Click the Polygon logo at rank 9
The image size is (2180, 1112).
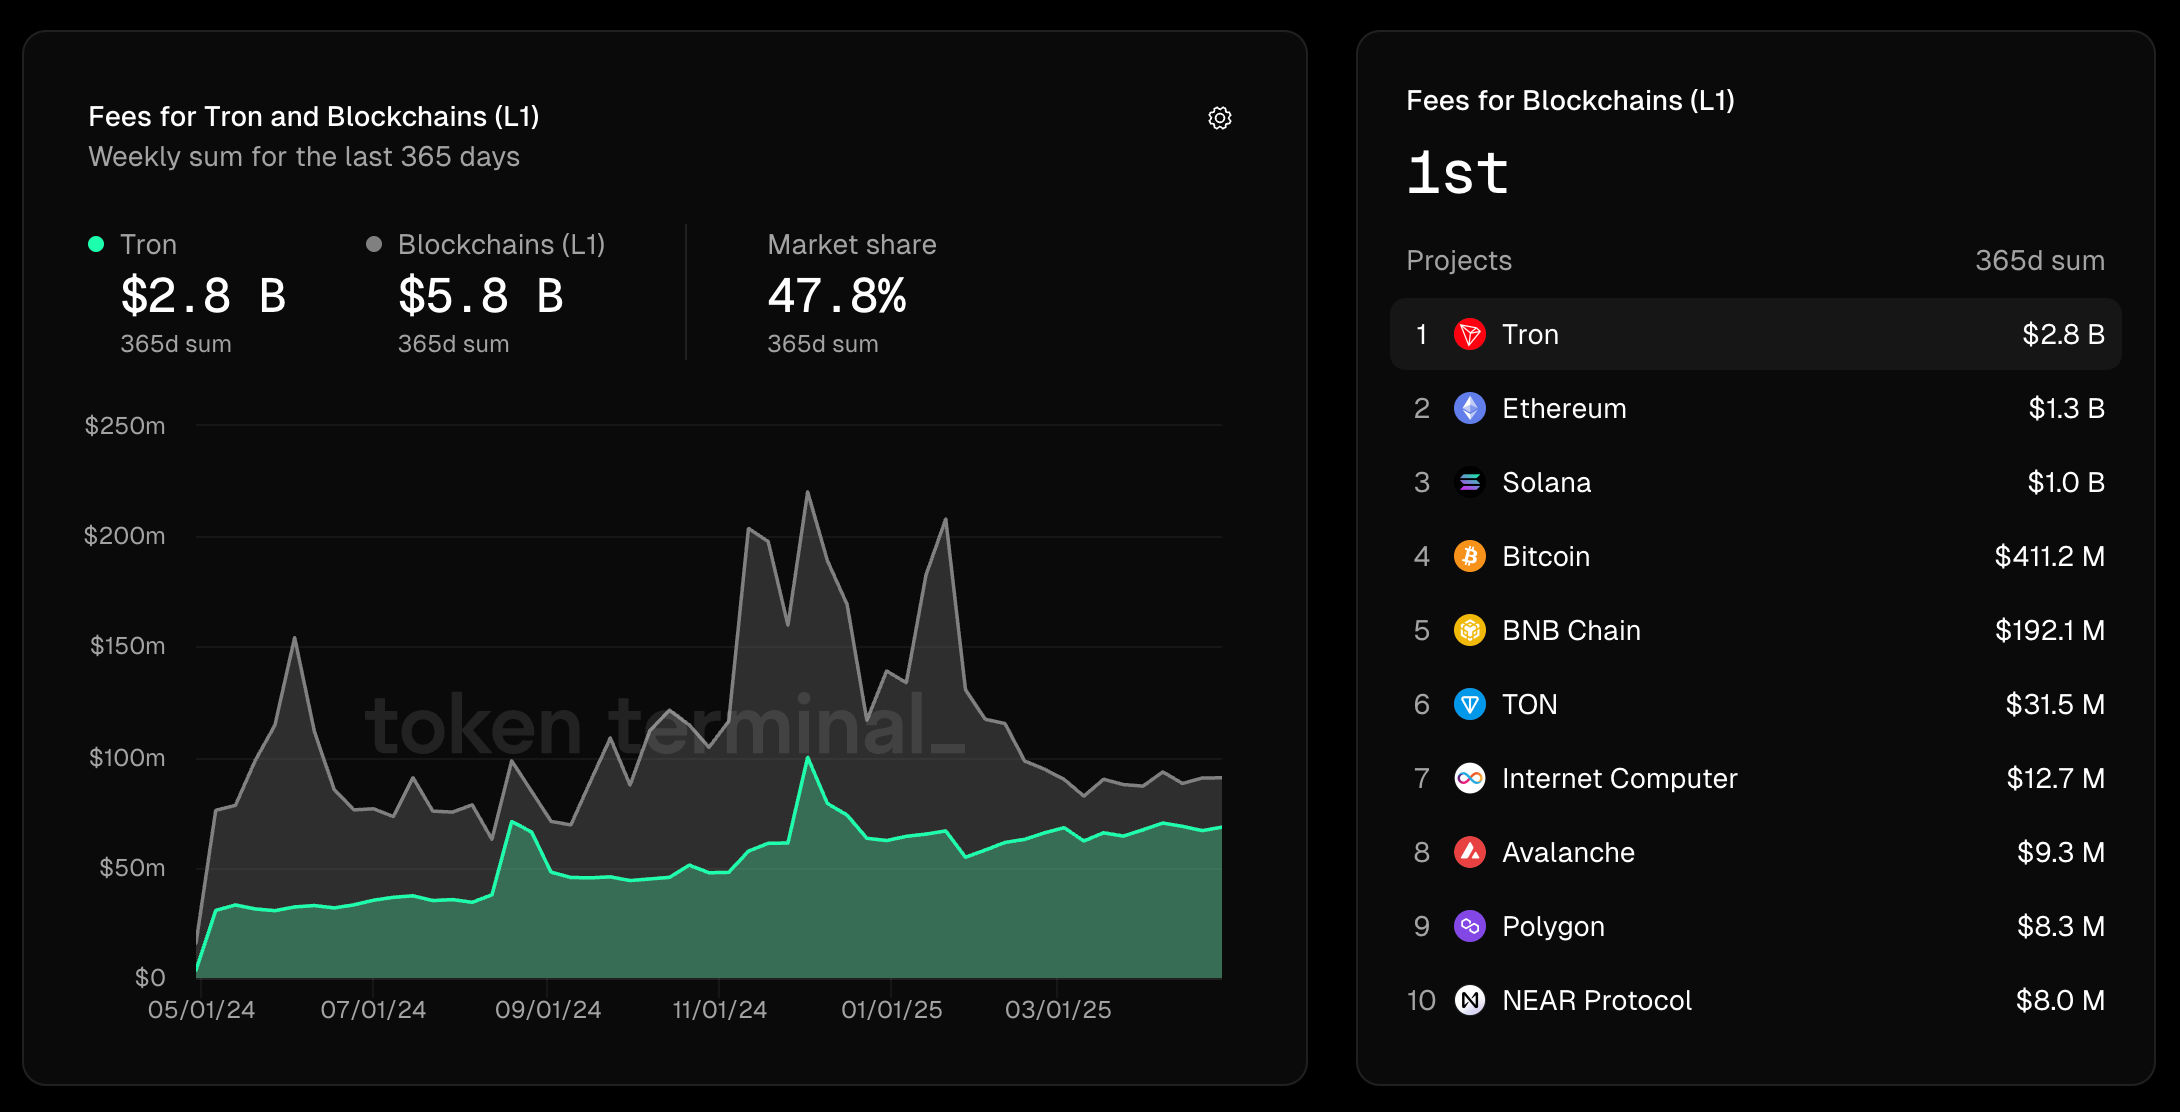(1469, 926)
